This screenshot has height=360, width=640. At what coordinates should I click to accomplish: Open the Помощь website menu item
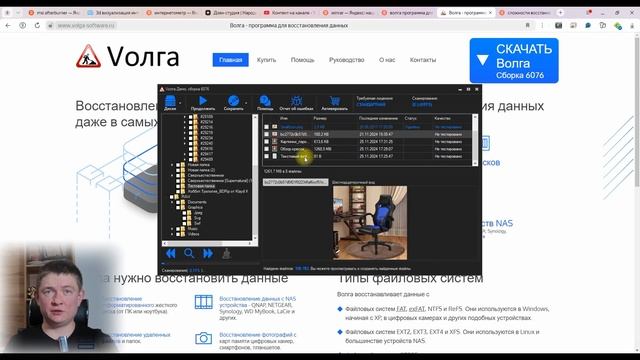point(302,60)
